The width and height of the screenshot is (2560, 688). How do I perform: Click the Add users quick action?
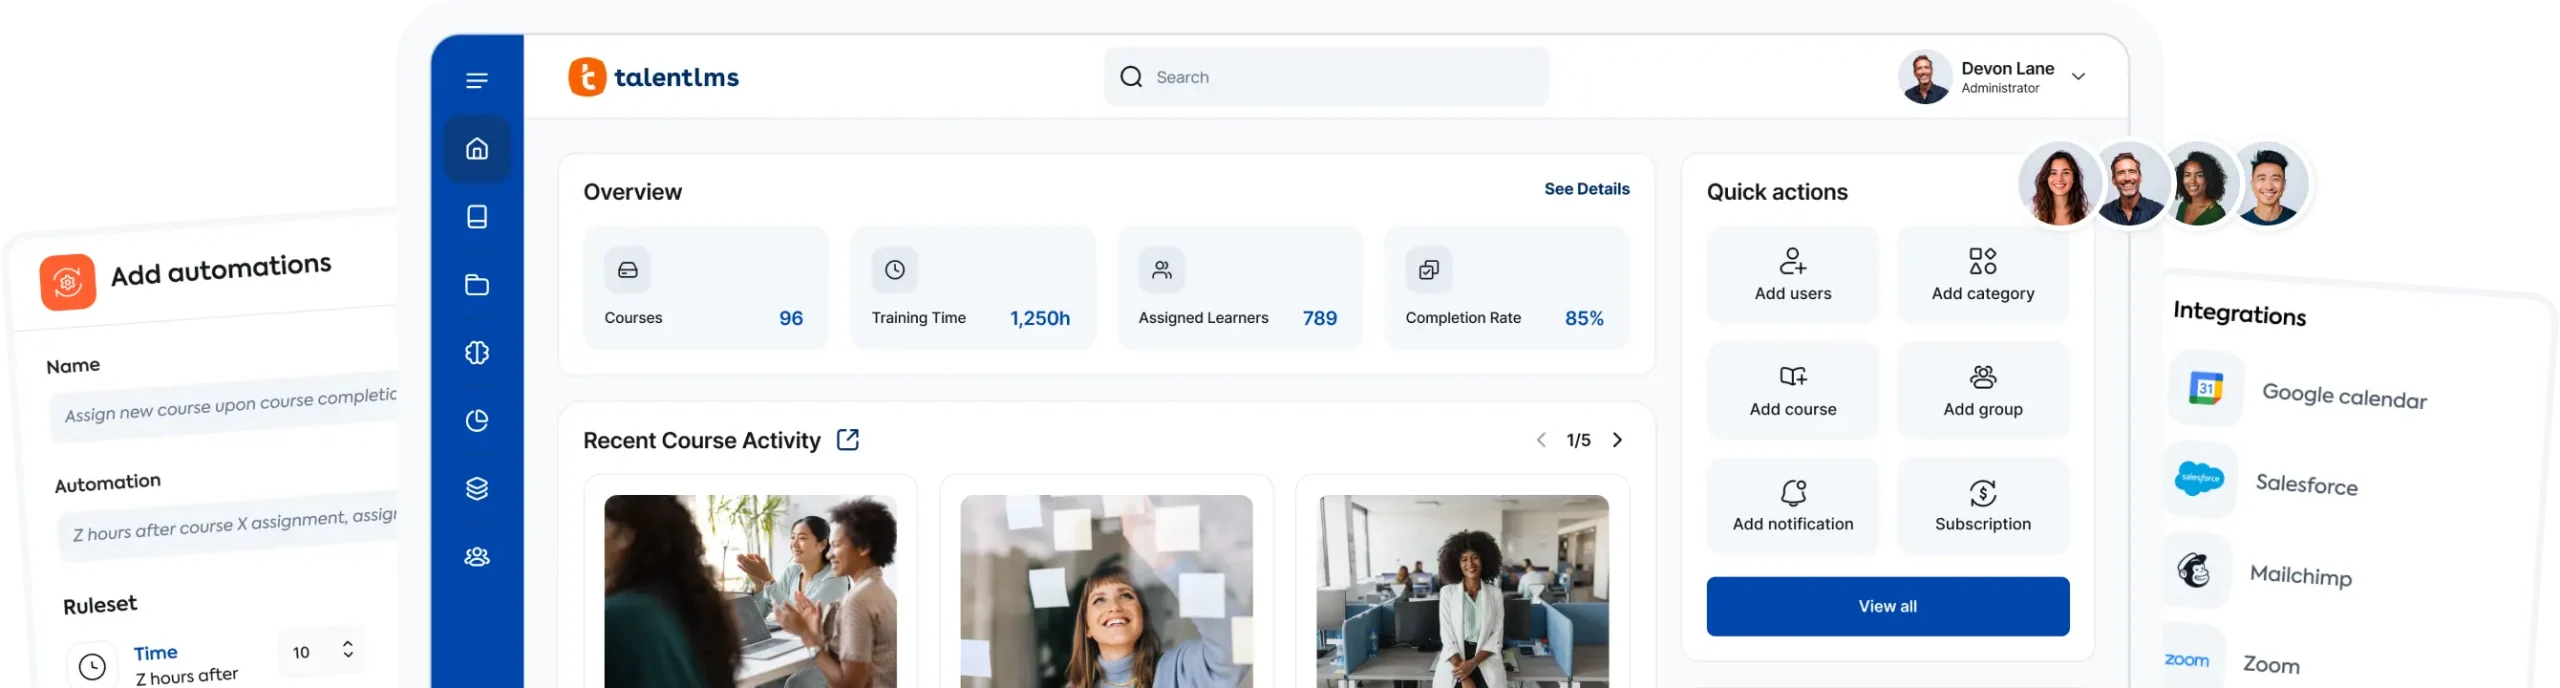pyautogui.click(x=1792, y=275)
